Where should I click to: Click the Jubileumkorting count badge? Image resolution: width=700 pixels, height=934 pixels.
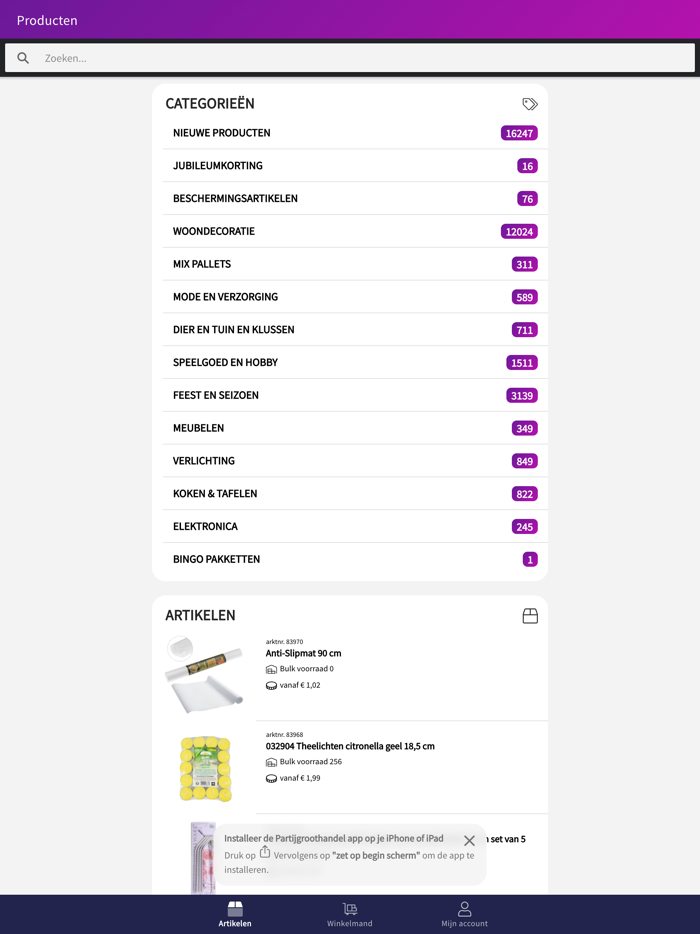pos(527,166)
